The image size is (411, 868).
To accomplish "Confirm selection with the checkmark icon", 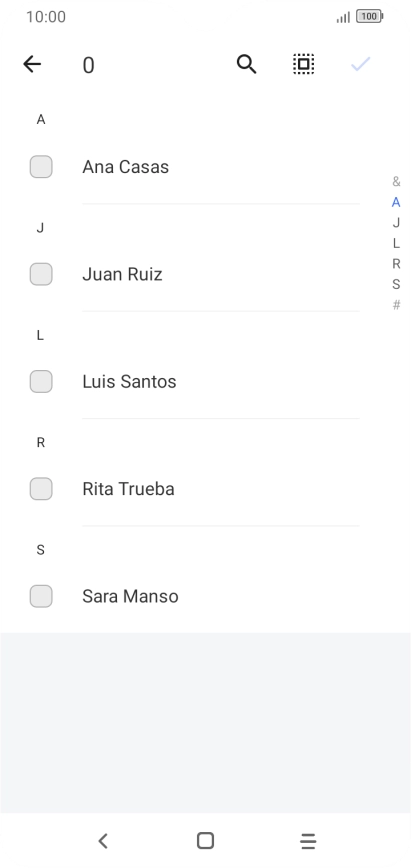I will [x=361, y=64].
